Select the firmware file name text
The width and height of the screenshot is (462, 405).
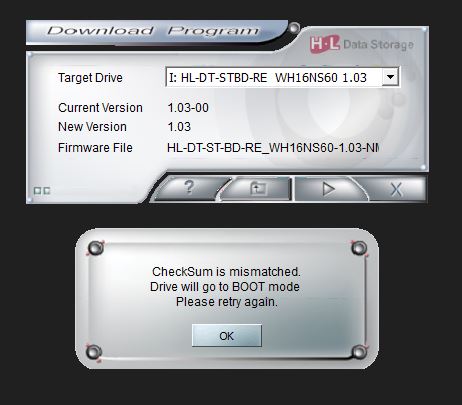pos(273,147)
